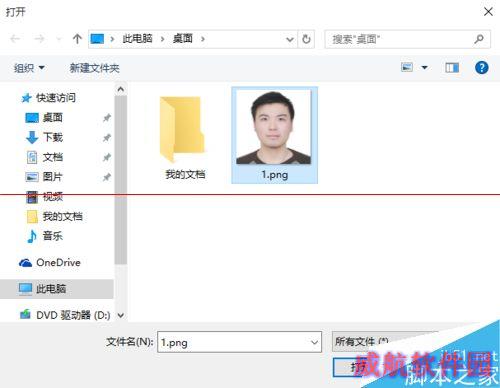Open the 文件名 filename combo dropdown
500x388 pixels.
coord(314,342)
